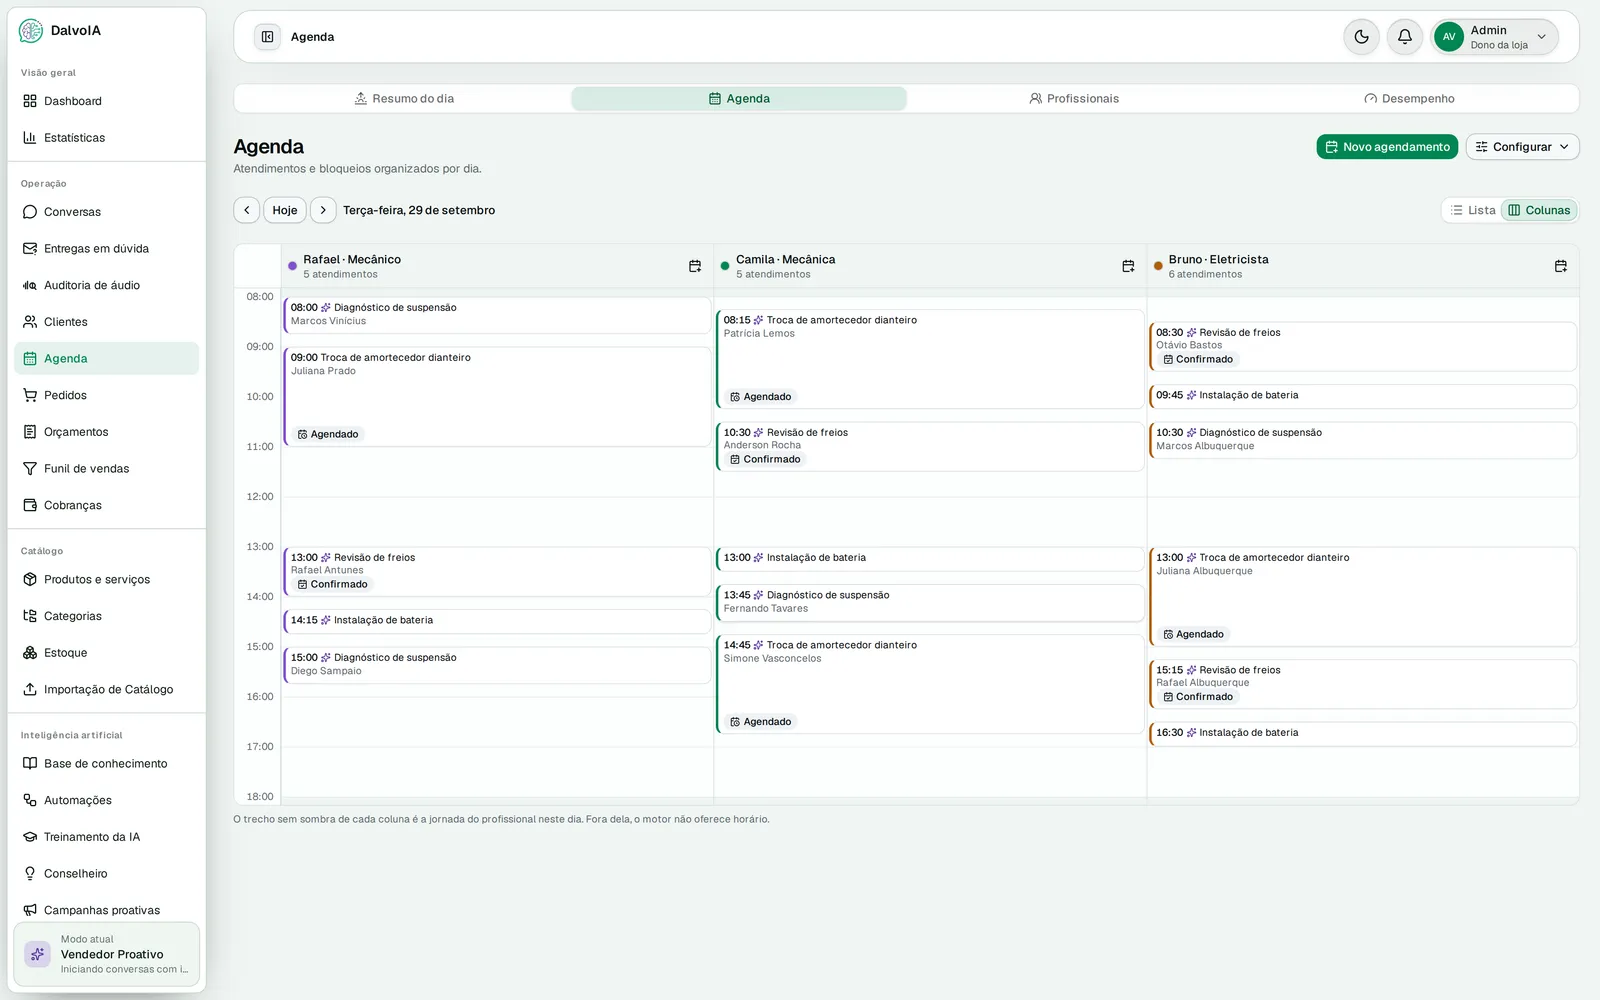Open Conversas in sidebar
The width and height of the screenshot is (1600, 1000).
(106, 212)
